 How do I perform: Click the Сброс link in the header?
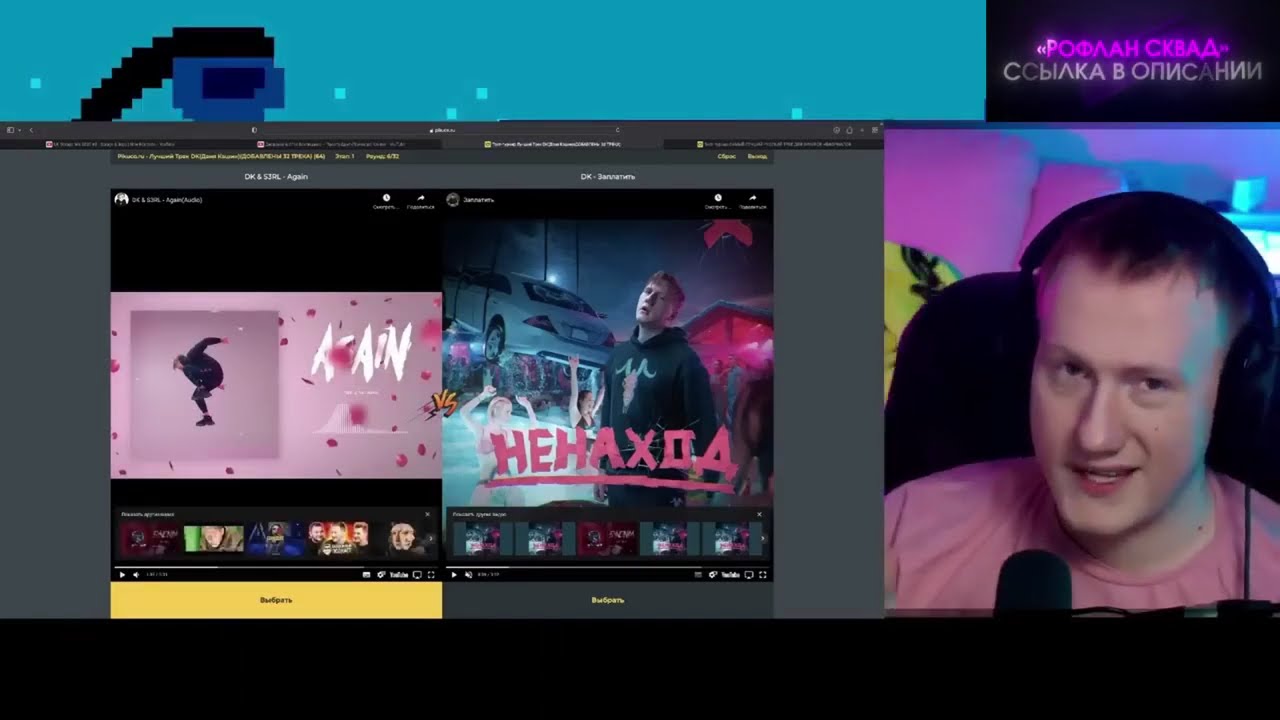tap(727, 156)
